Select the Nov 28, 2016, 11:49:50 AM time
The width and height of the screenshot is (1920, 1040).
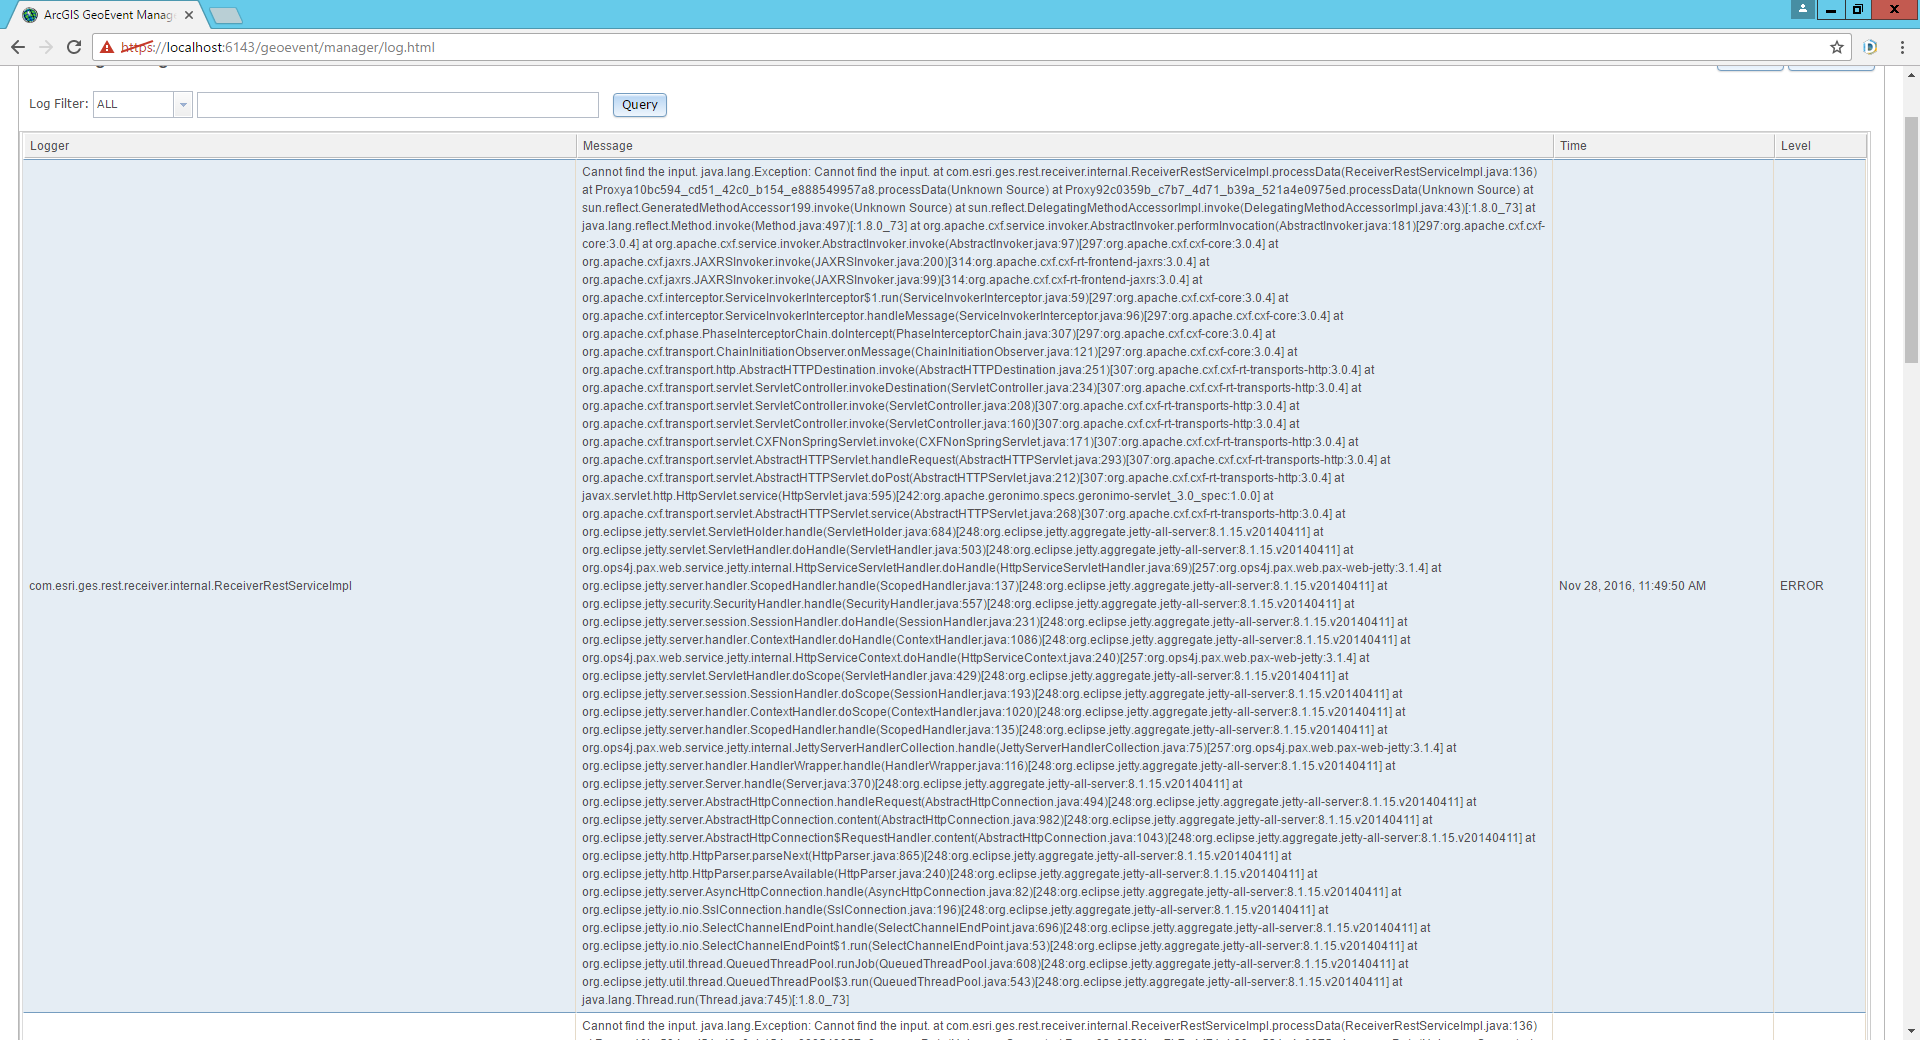click(x=1632, y=586)
